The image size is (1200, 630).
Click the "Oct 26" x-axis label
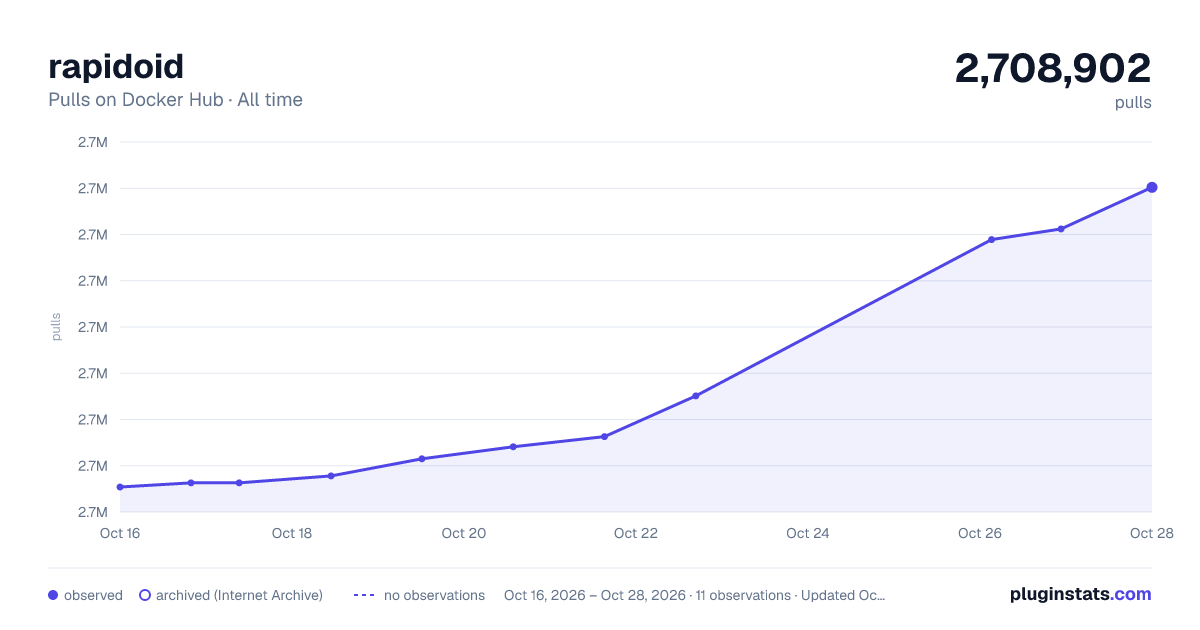point(980,533)
